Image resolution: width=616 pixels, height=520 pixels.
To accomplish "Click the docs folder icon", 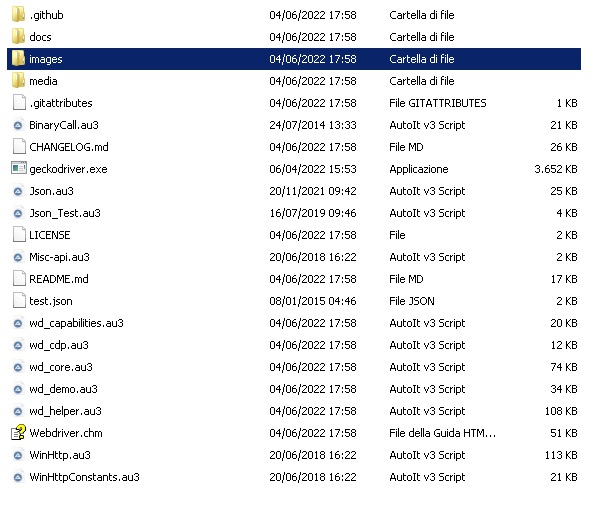I will pyautogui.click(x=18, y=37).
